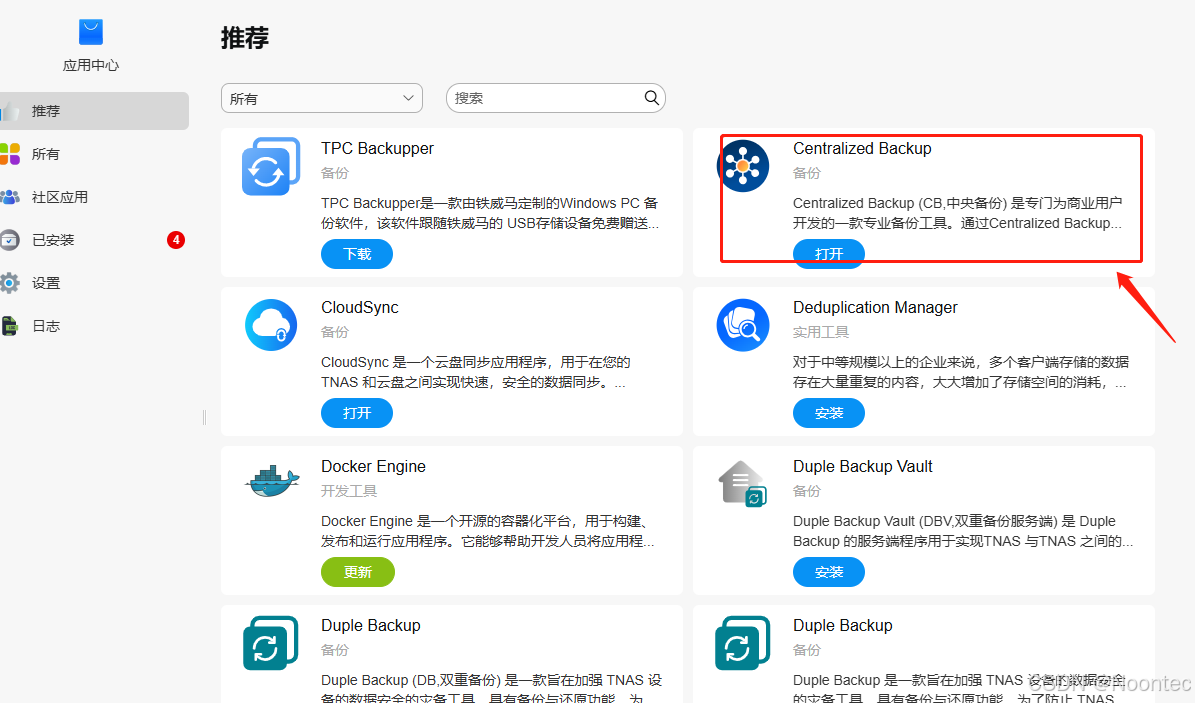Click the thumbs-up icon beside 推荐
This screenshot has height=703, width=1195.
click(x=10, y=111)
